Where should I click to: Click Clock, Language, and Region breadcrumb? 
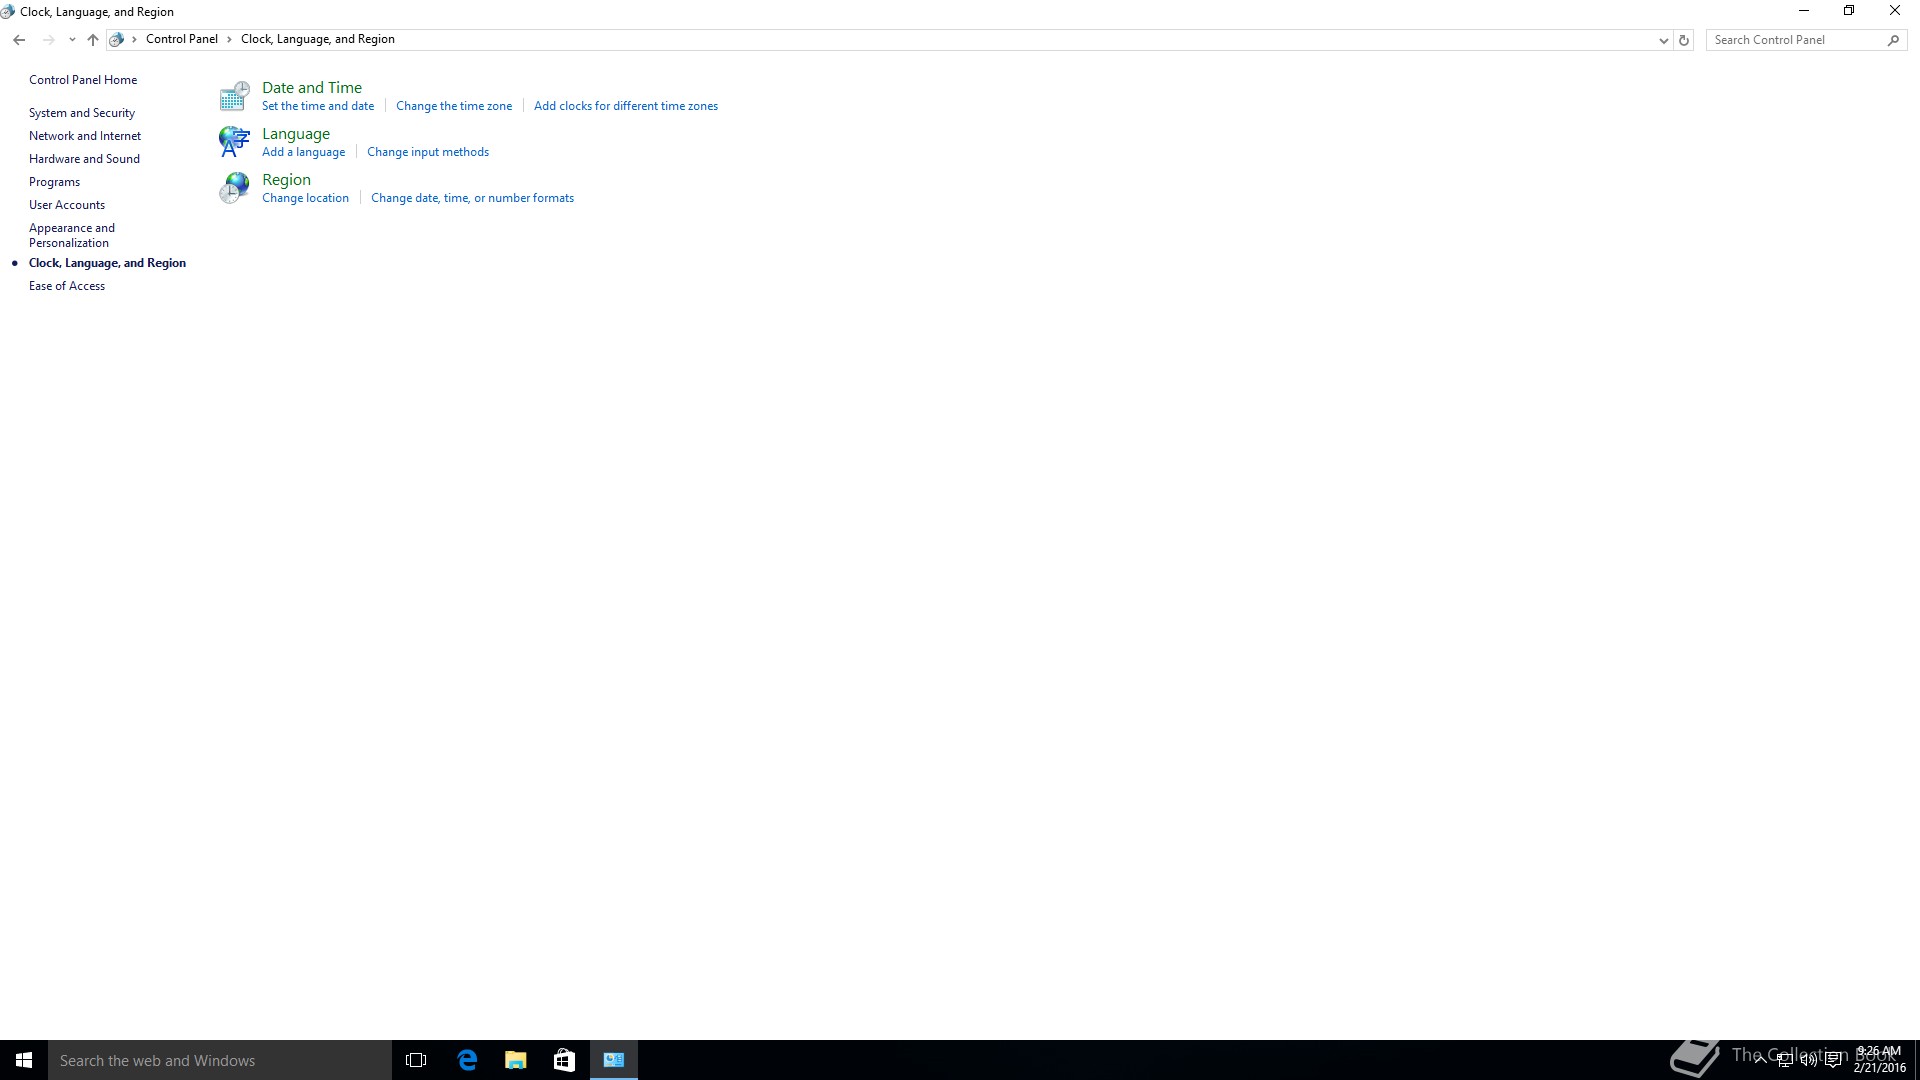coord(318,39)
